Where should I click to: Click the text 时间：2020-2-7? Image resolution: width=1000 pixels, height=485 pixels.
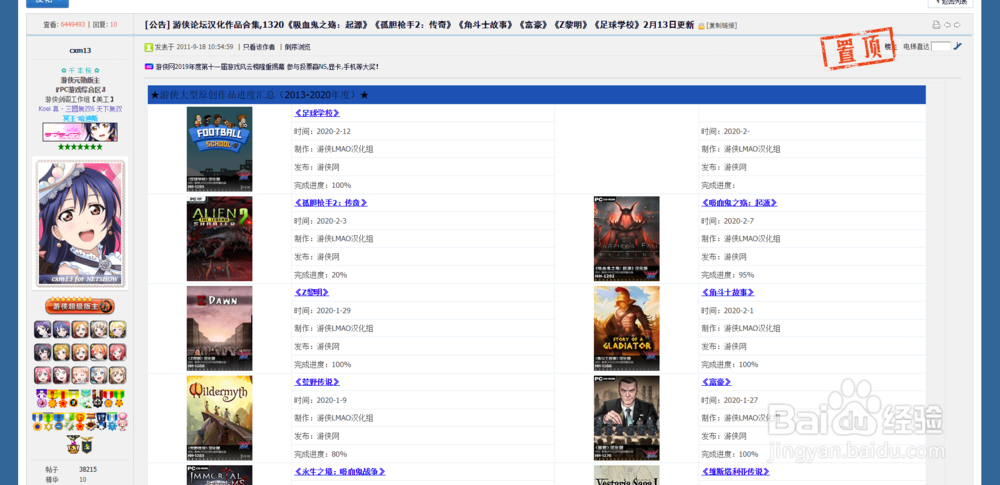point(727,221)
